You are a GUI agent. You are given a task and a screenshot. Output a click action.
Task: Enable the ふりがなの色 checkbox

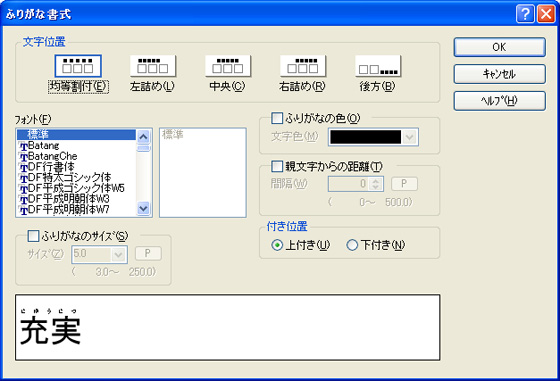click(277, 118)
